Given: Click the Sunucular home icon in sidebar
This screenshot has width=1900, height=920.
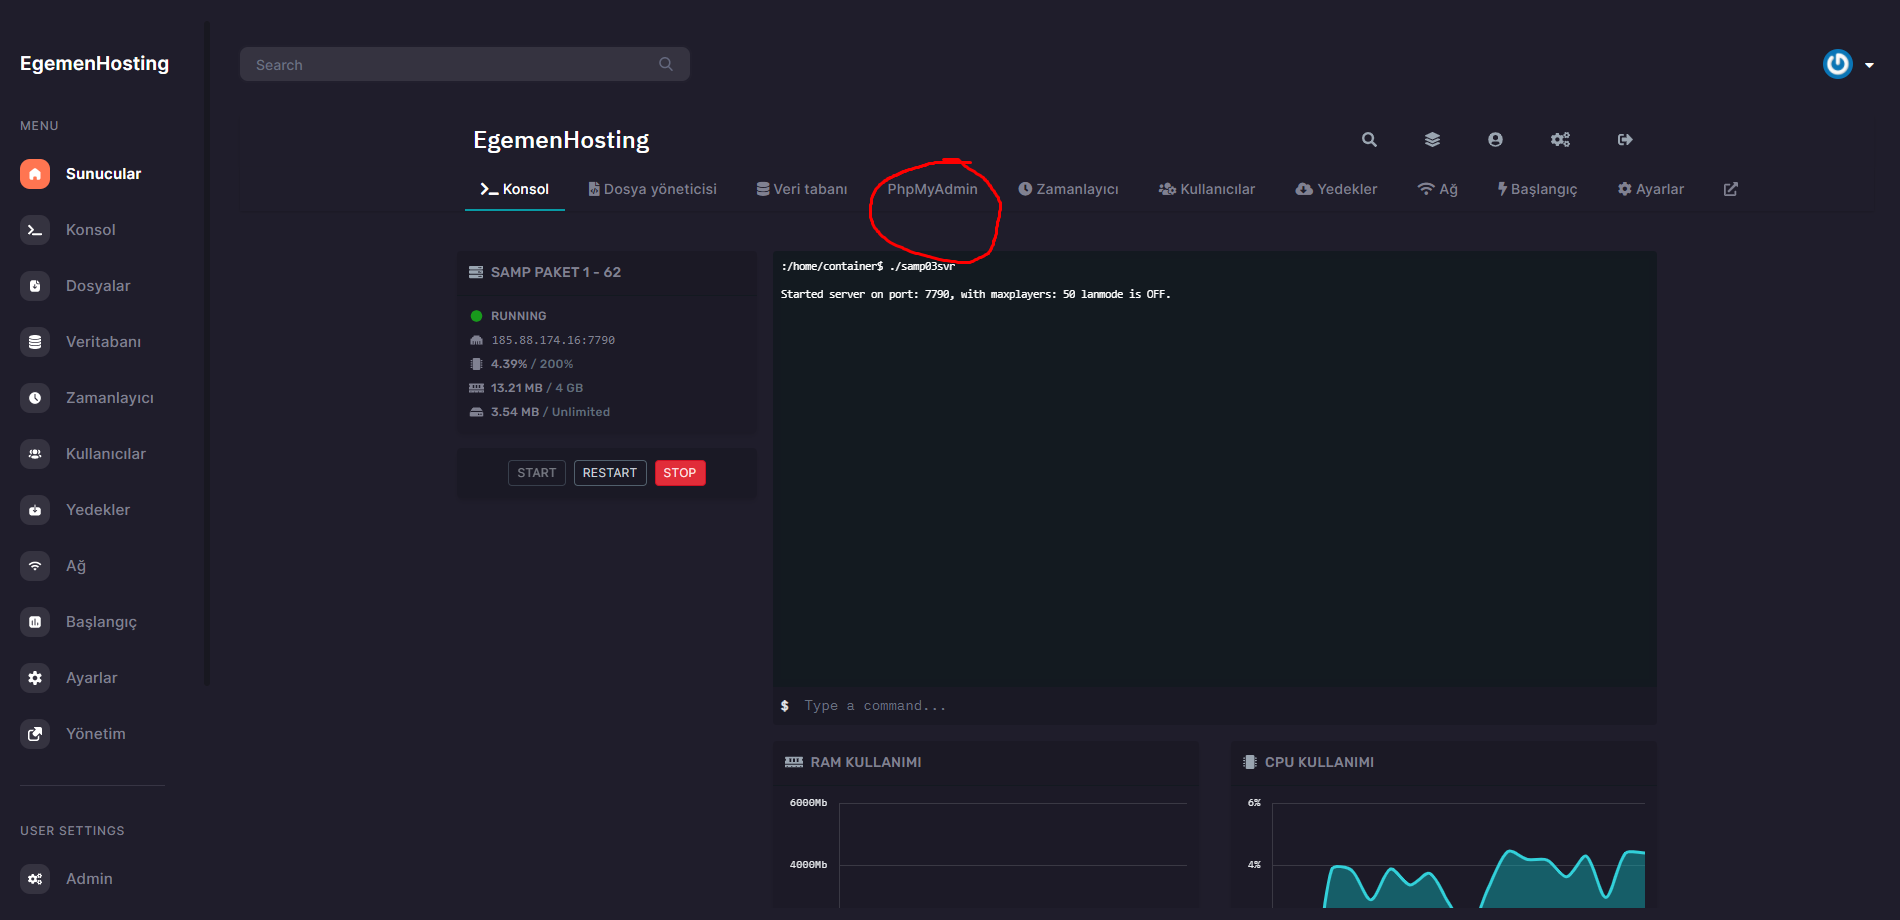Looking at the screenshot, I should coord(35,174).
